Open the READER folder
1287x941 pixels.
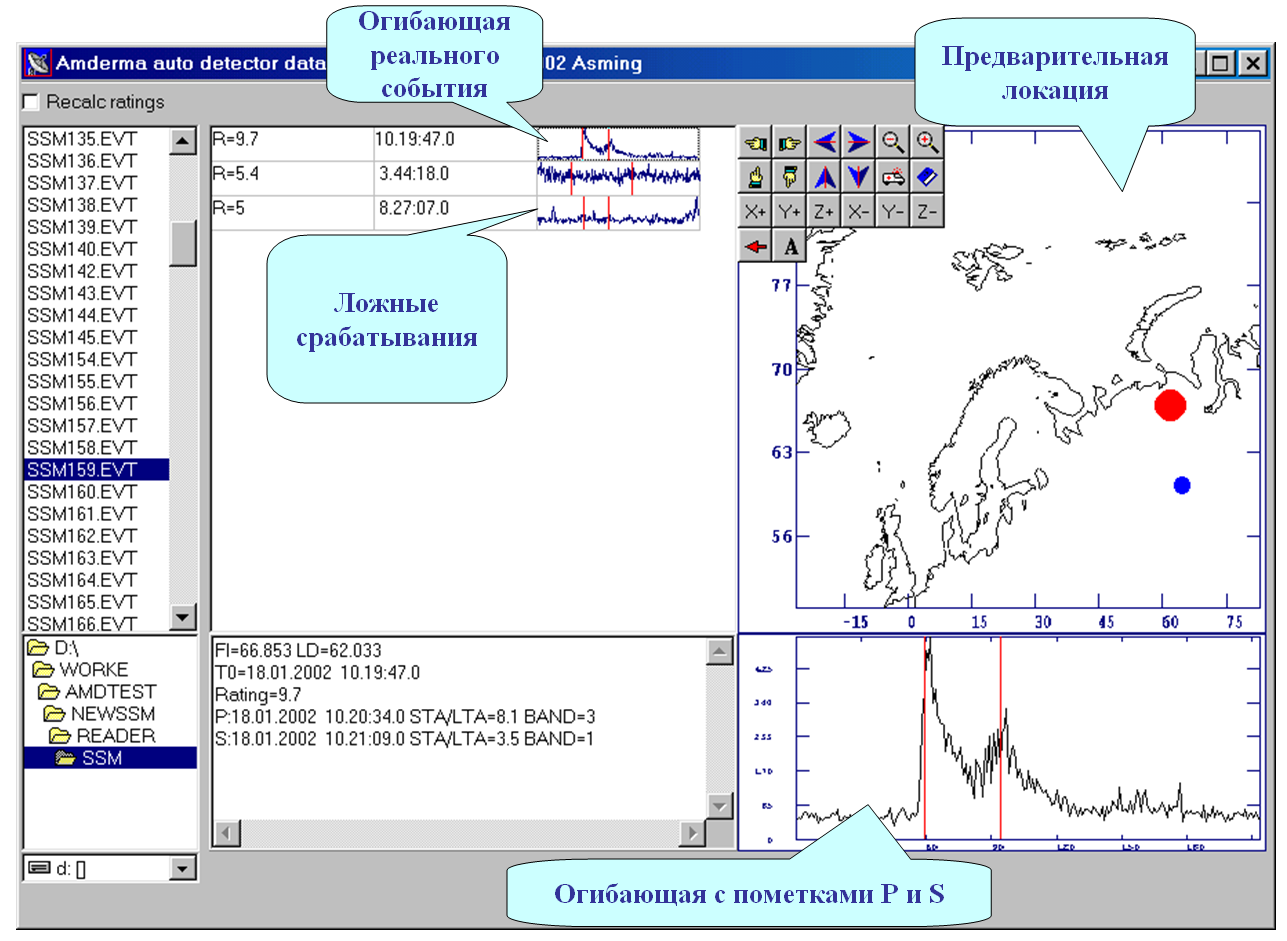[x=103, y=735]
